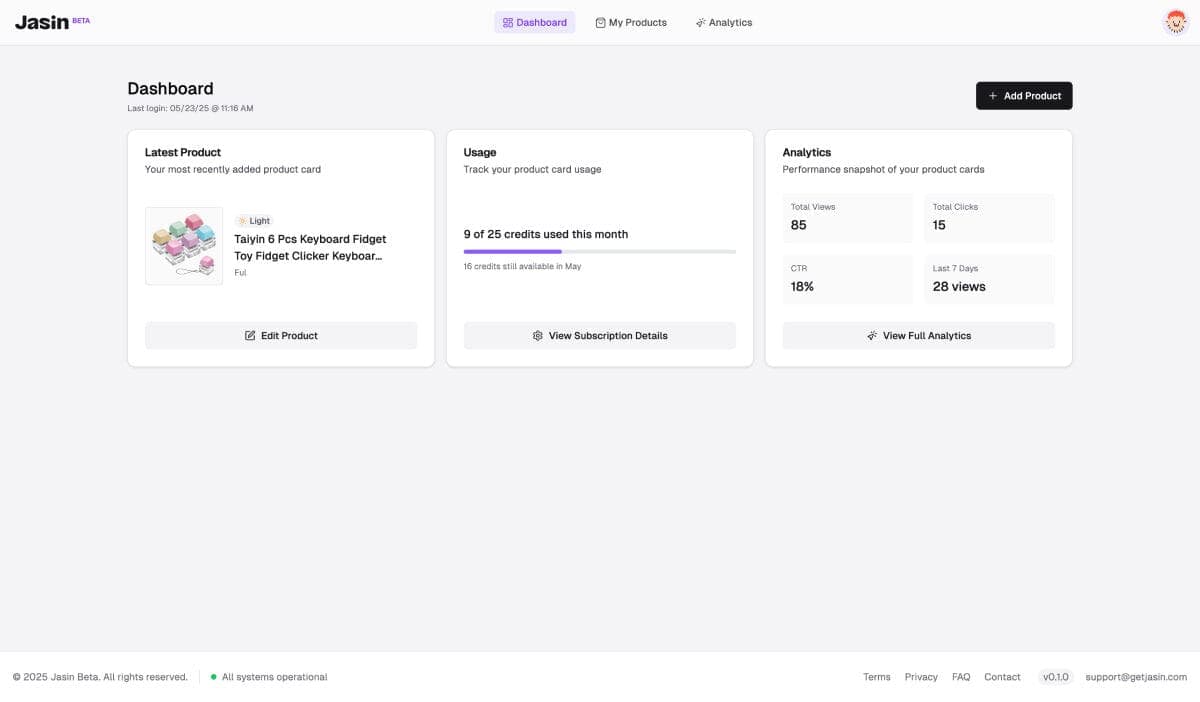
Task: Click the green systems operational status dot
Action: pos(213,677)
